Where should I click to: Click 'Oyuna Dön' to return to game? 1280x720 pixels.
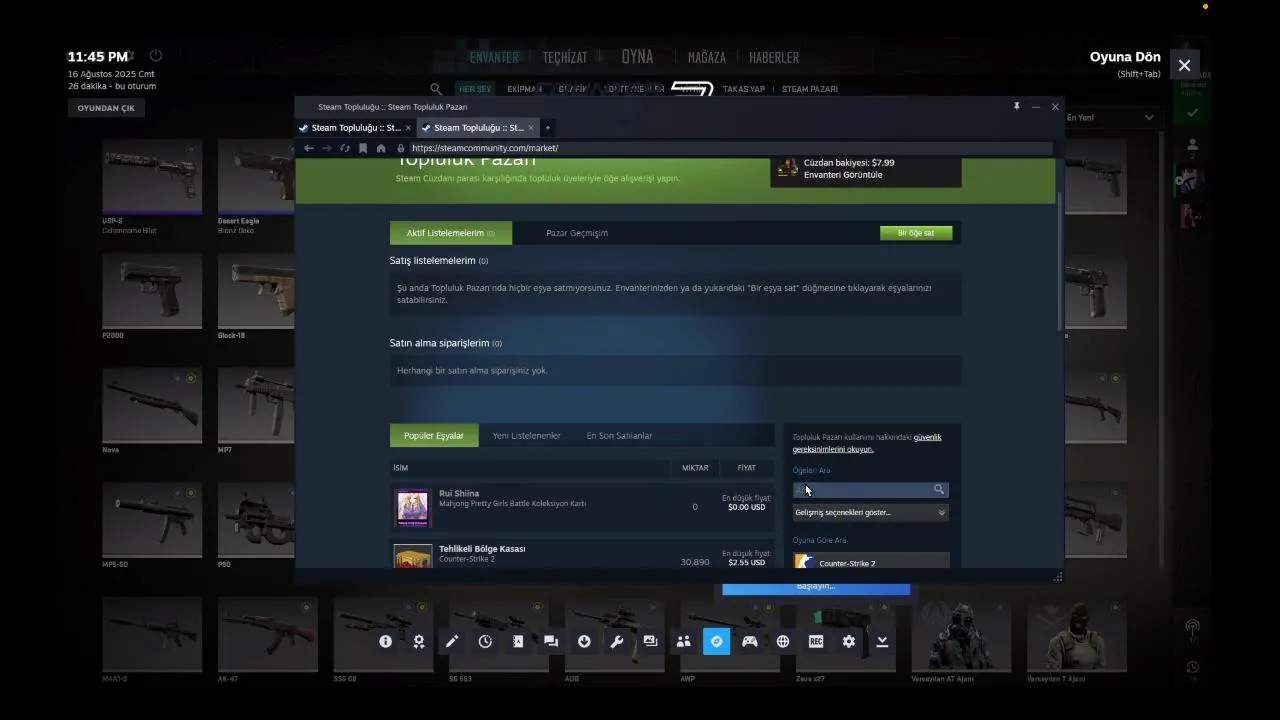point(1125,57)
